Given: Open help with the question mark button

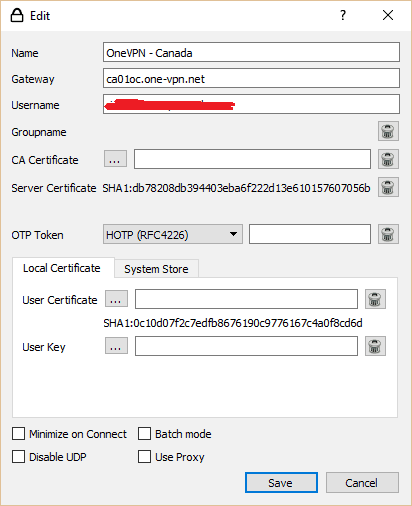Looking at the screenshot, I should point(343,15).
